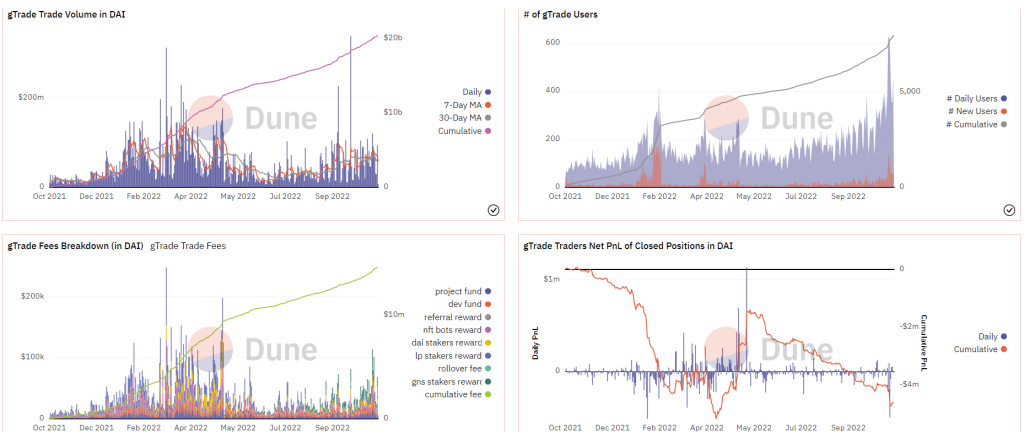This screenshot has width=1024, height=432.
Task: Click the Dune watermark logo in gTrade Users chart
Action: [768, 118]
